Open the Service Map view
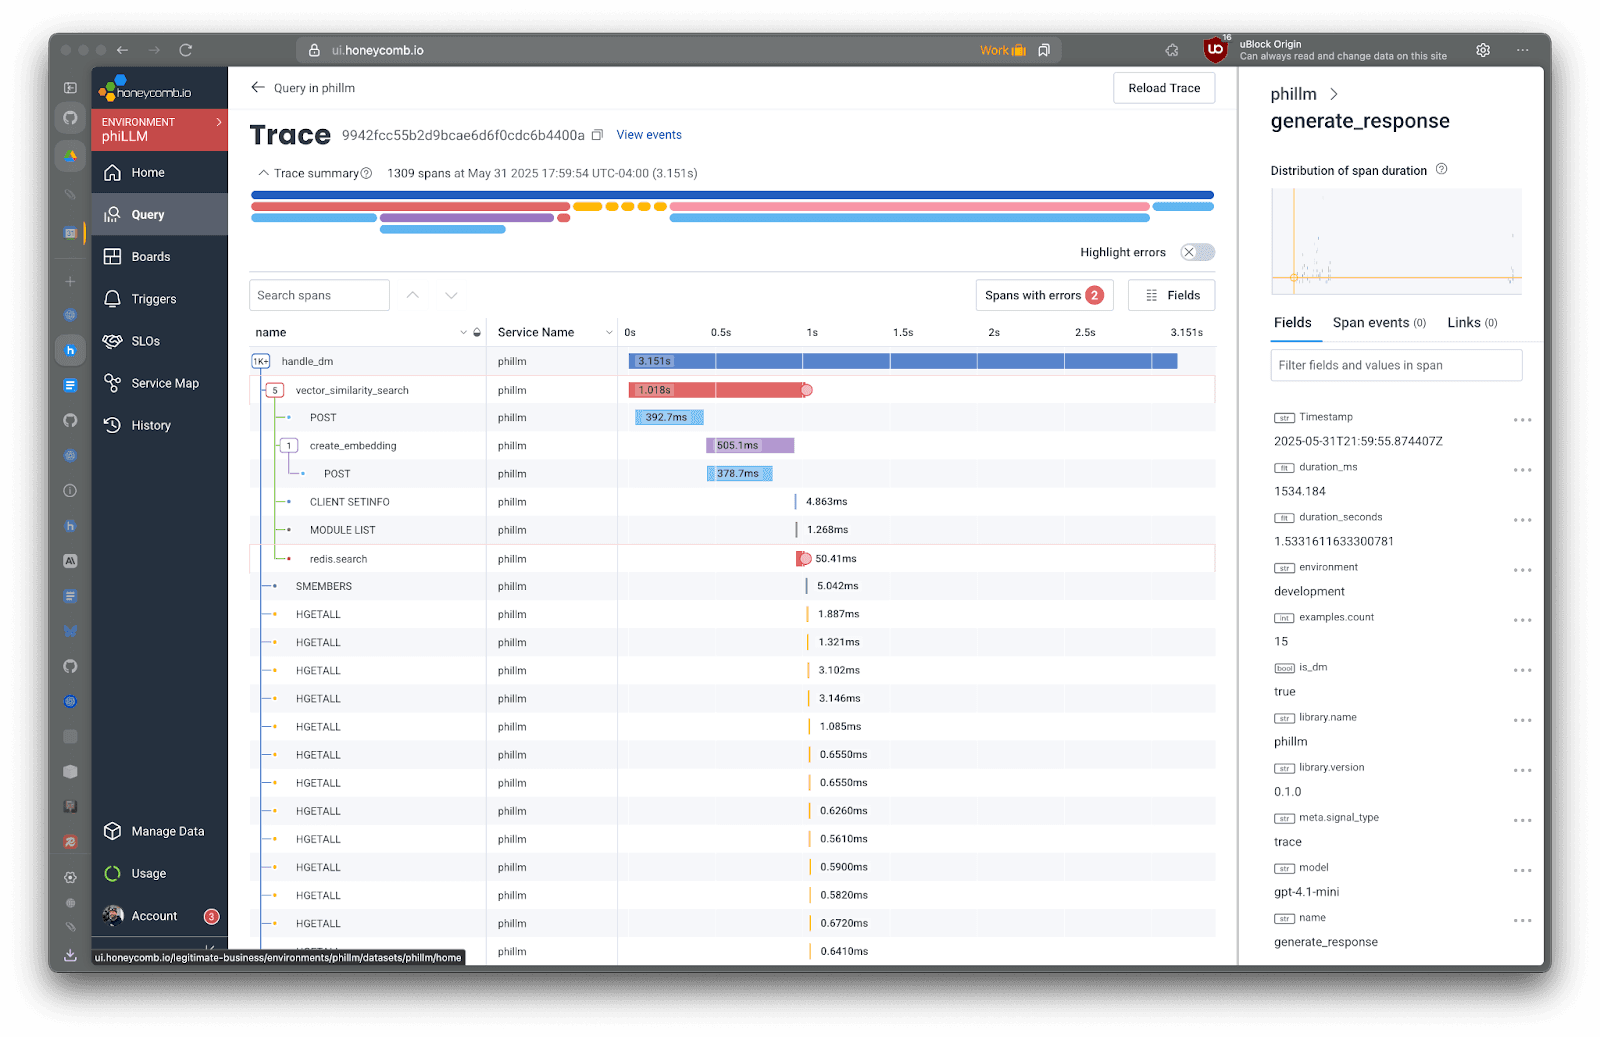The image size is (1600, 1037). click(165, 383)
